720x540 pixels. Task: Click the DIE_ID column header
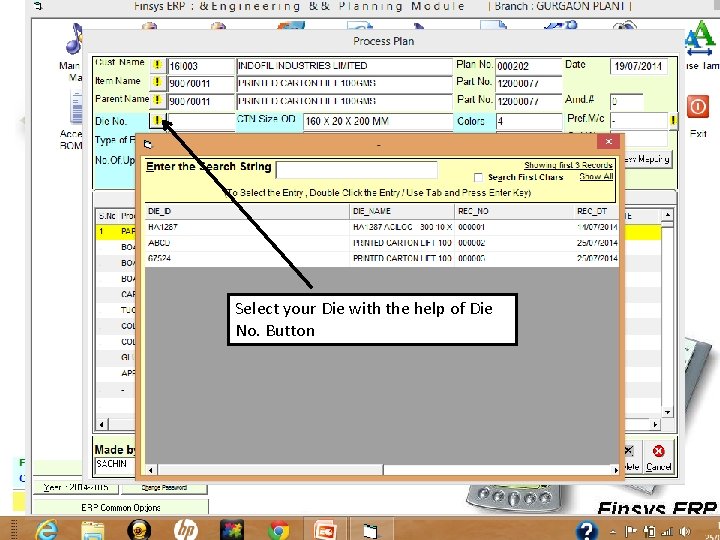coord(248,211)
